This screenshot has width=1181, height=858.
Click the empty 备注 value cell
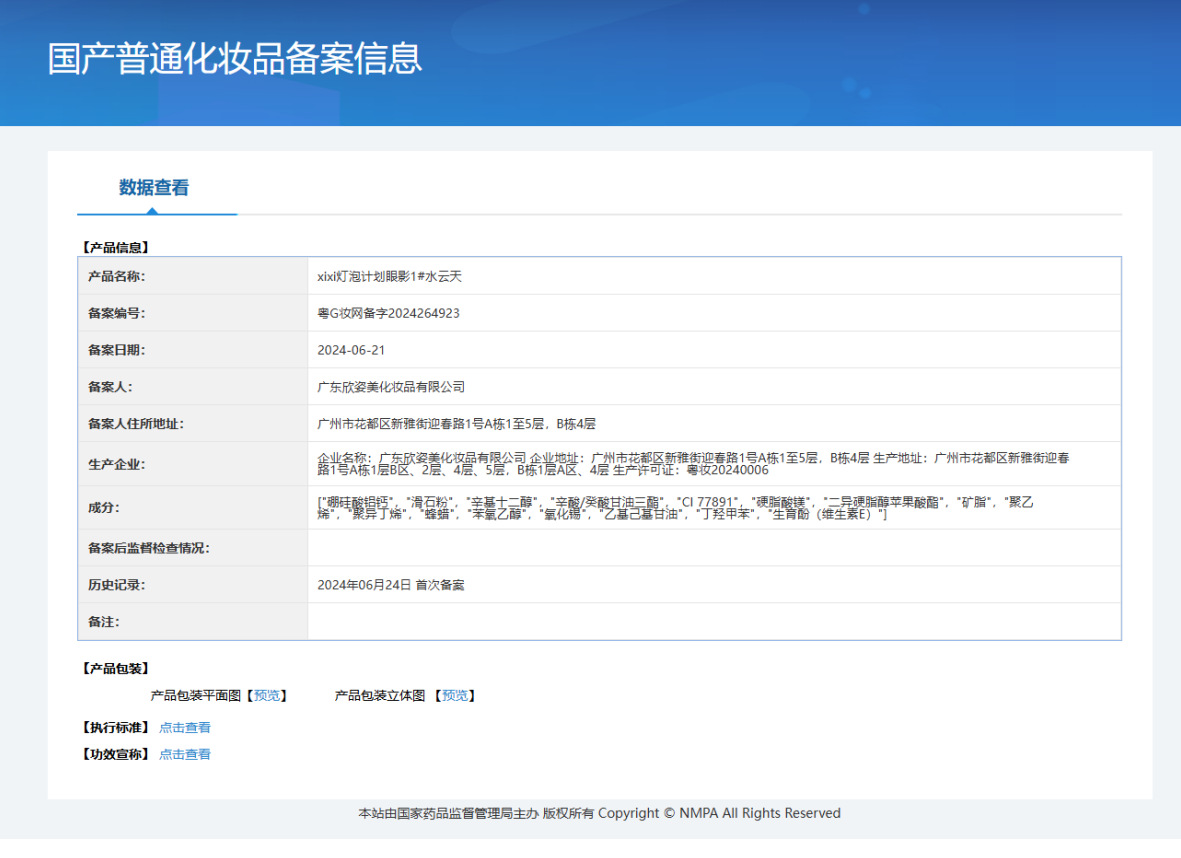tap(713, 622)
